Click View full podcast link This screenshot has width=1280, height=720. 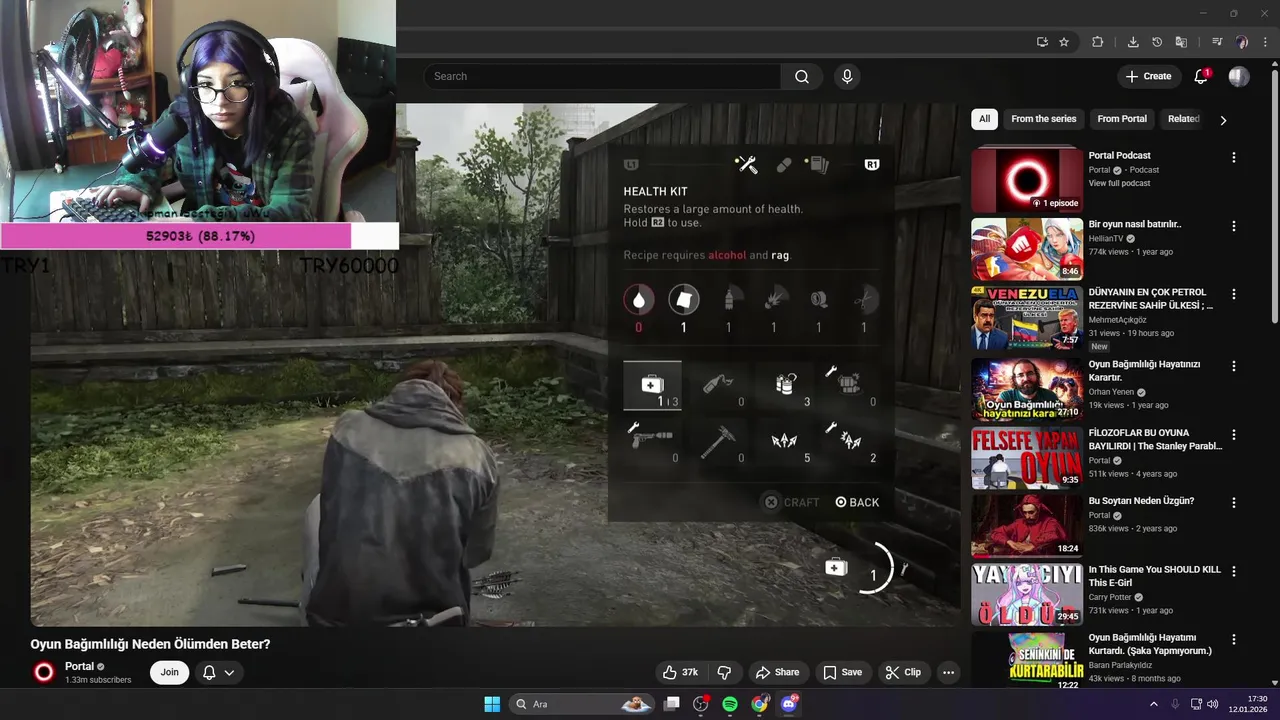click(1119, 183)
